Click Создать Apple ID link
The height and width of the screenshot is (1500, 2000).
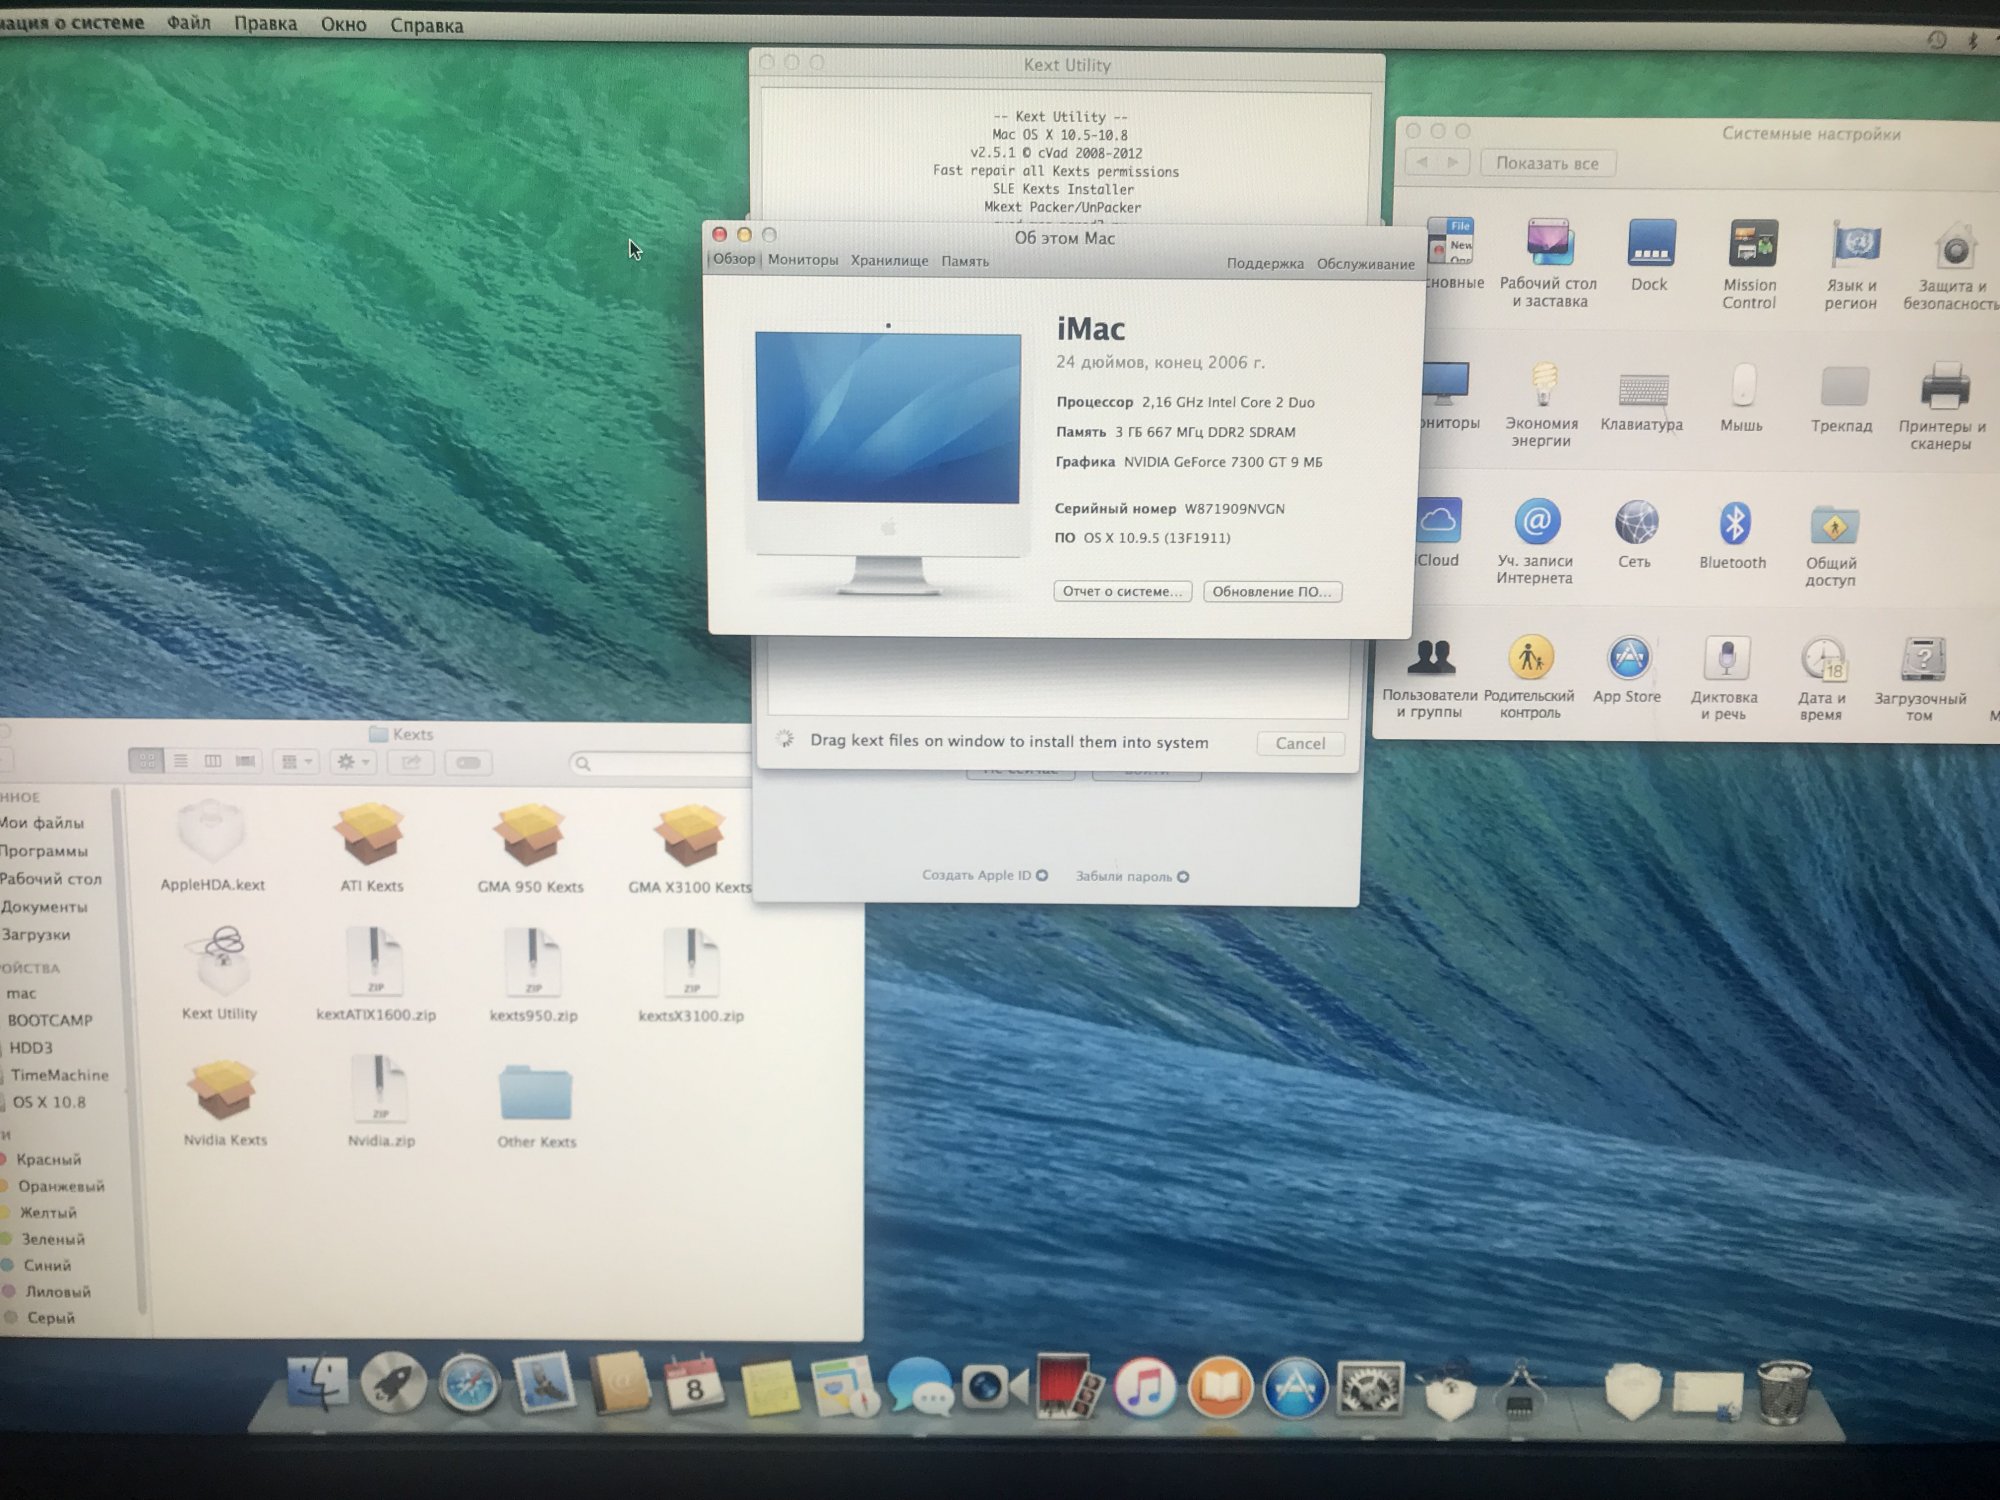(x=985, y=875)
